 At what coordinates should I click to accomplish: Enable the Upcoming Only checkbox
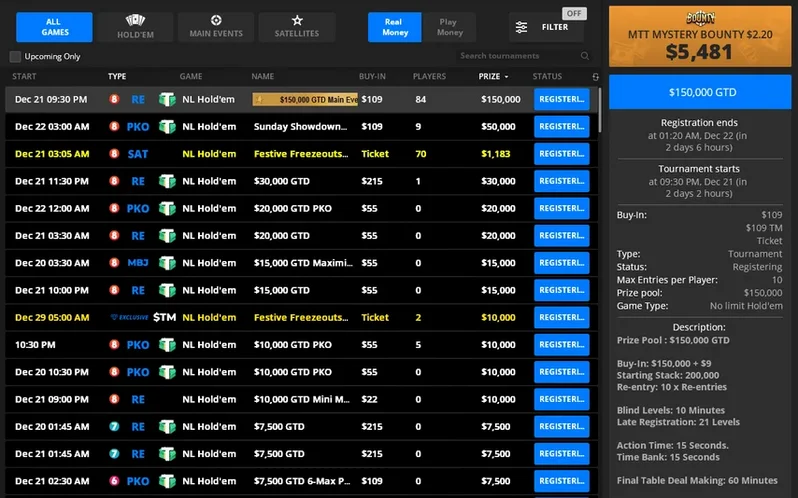(15, 56)
